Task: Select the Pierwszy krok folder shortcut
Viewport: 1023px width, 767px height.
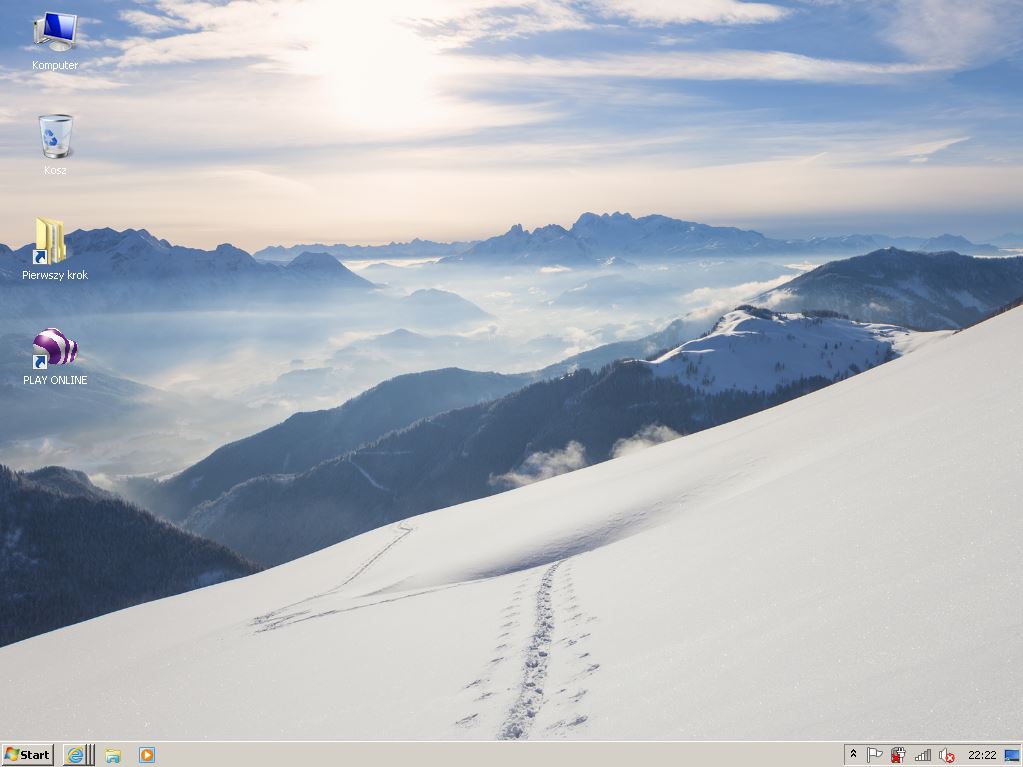Action: point(55,248)
